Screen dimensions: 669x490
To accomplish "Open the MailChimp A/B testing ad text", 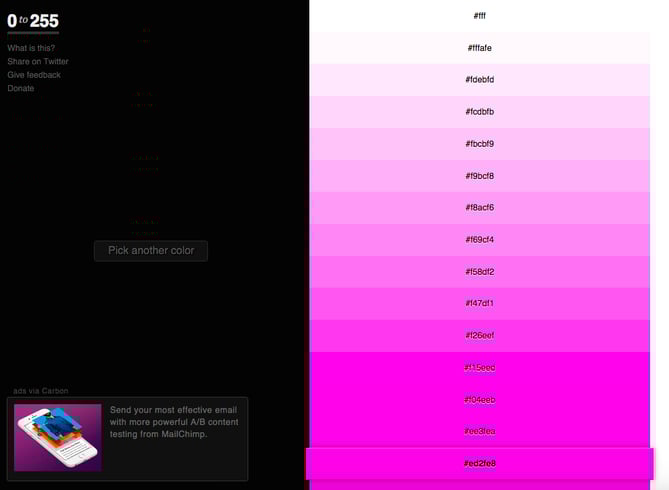I will [174, 422].
